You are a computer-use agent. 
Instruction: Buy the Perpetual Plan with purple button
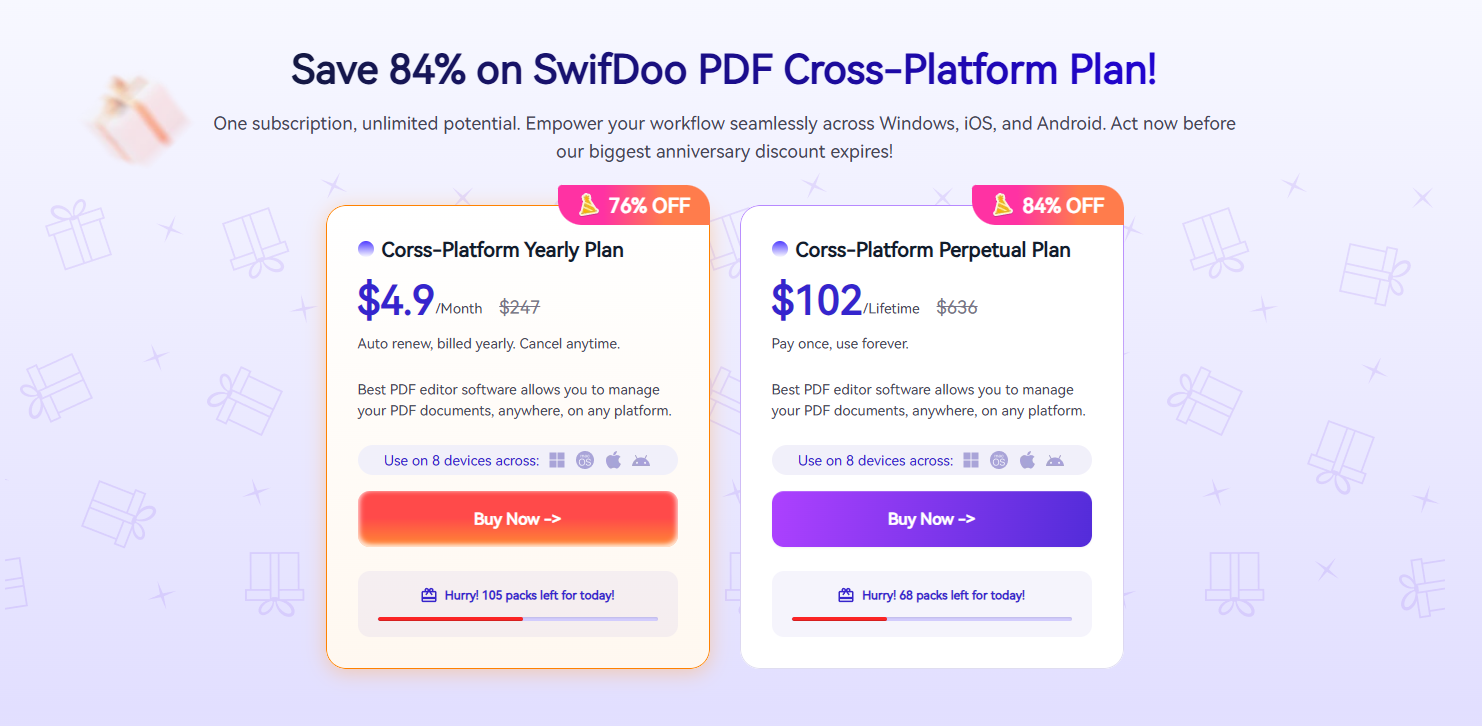932,519
